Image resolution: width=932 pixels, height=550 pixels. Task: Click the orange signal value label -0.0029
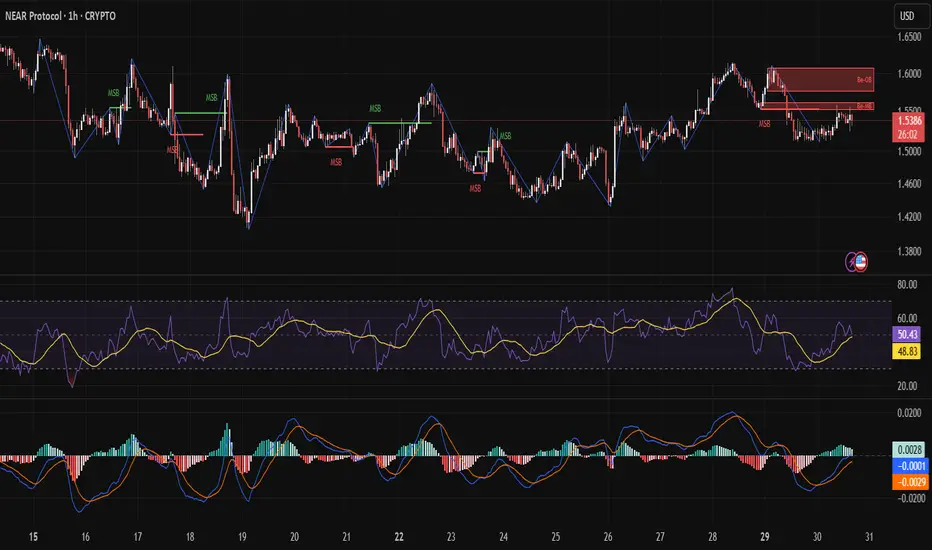[910, 482]
